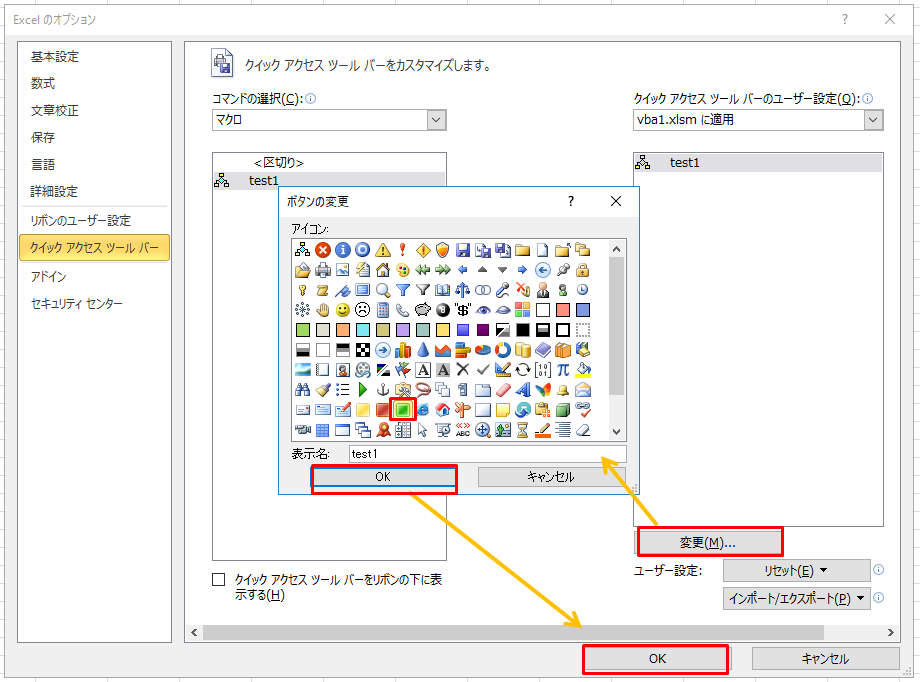Select the orange square swatch icon

pyautogui.click(x=343, y=330)
